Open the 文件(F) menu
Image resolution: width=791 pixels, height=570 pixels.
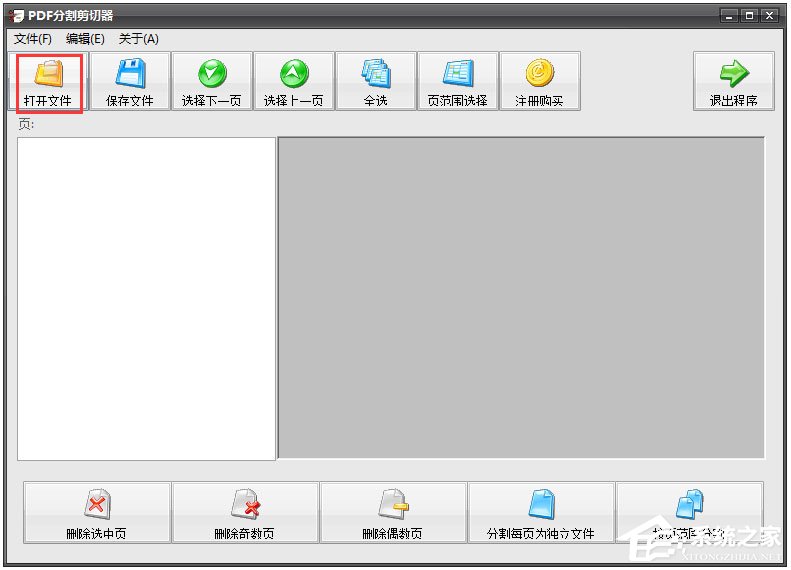point(33,39)
